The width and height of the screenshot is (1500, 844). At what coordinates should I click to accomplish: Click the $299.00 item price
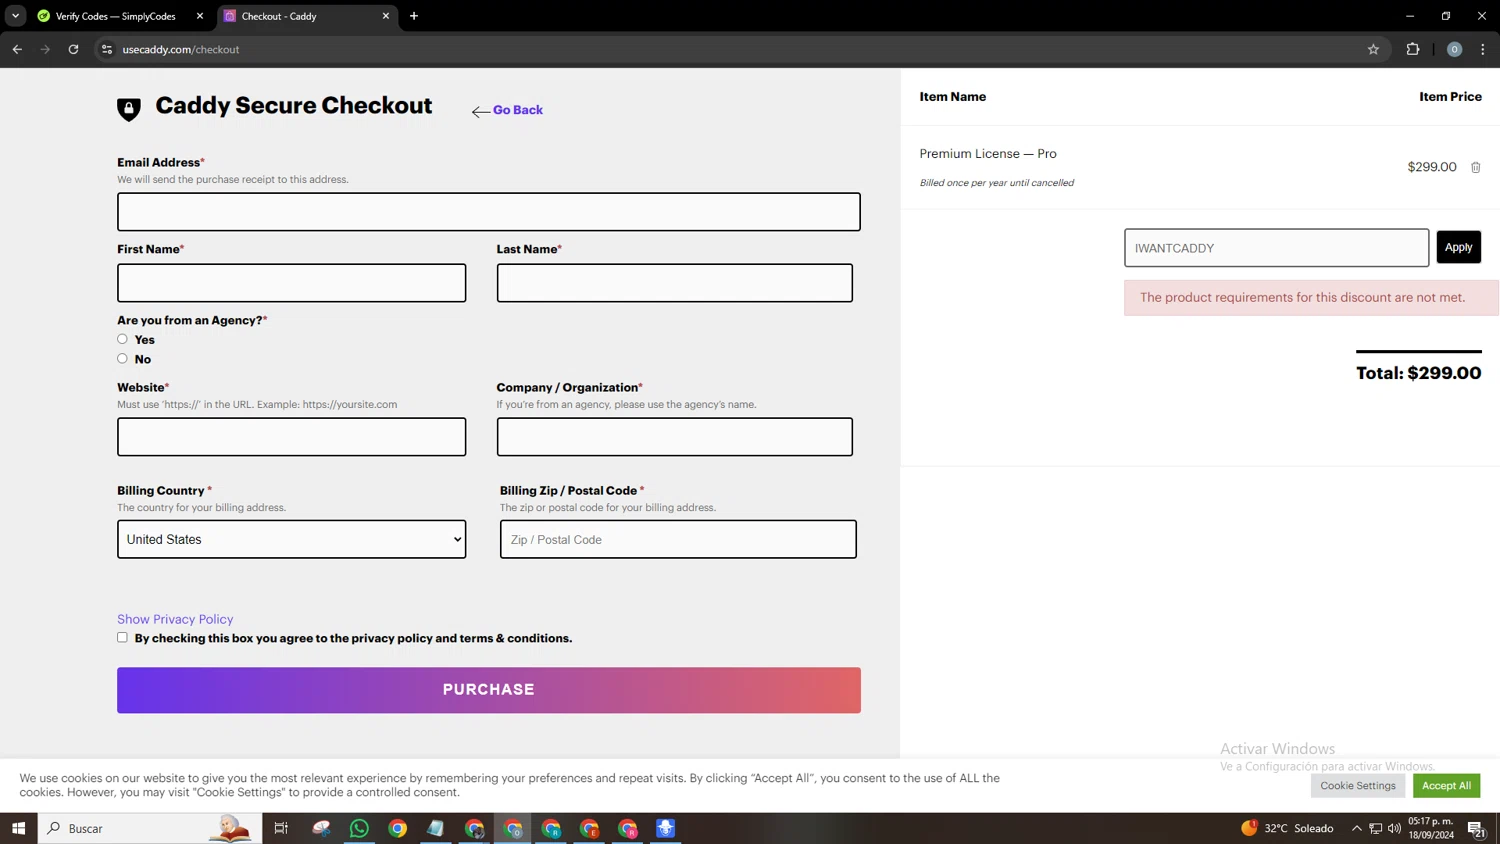1431,167
